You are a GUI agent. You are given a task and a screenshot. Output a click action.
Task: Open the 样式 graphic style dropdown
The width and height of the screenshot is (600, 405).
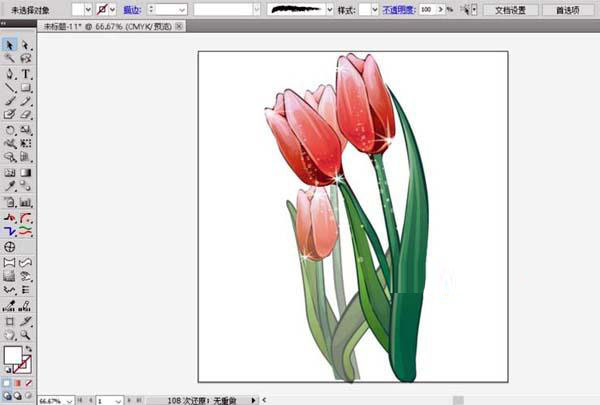(375, 10)
